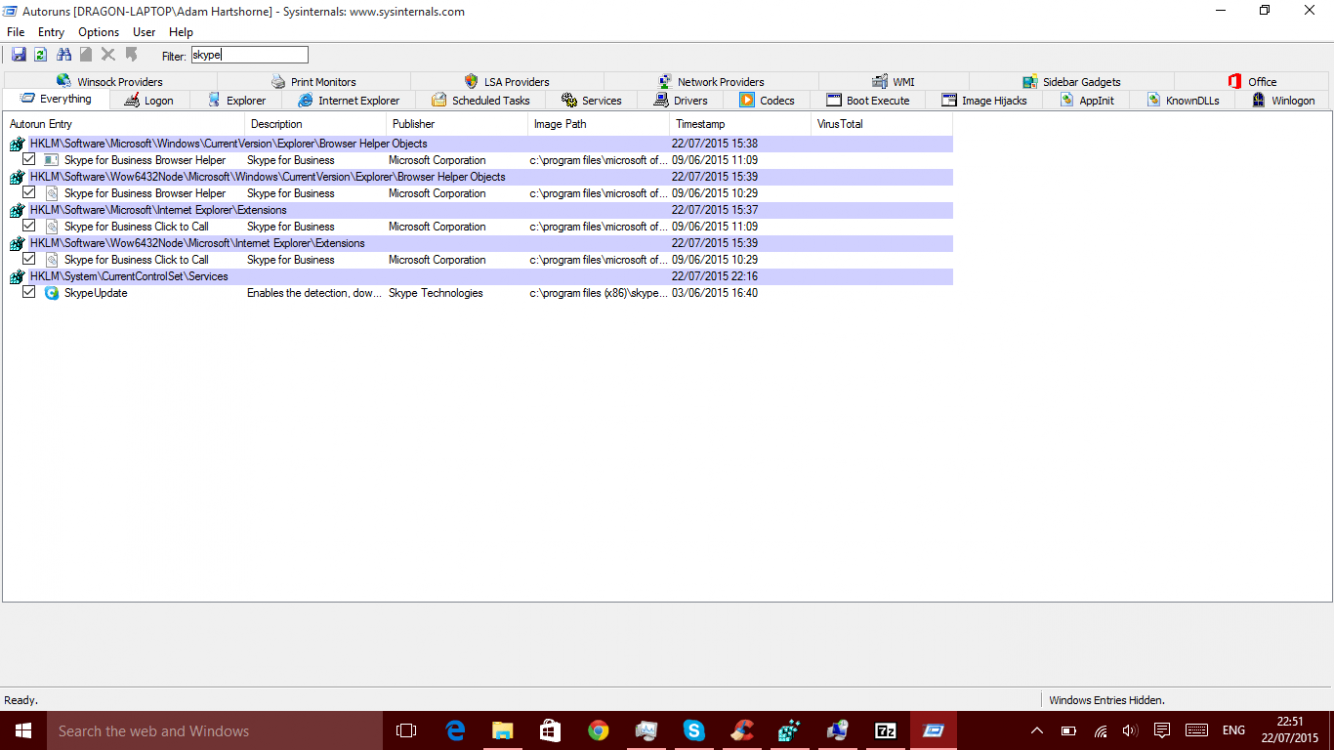Click the Refresh toolbar icon
Screen dimensions: 1334x750
40,55
